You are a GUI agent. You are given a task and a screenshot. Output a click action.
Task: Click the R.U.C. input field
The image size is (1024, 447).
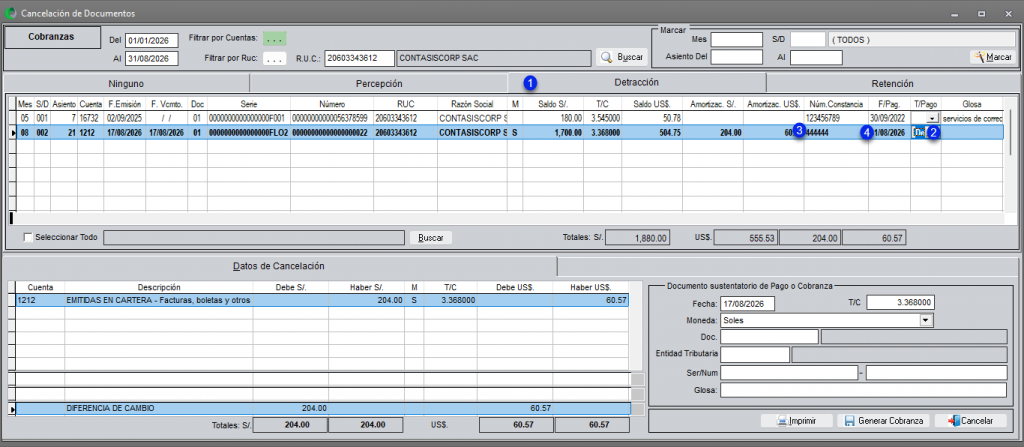click(x=359, y=59)
